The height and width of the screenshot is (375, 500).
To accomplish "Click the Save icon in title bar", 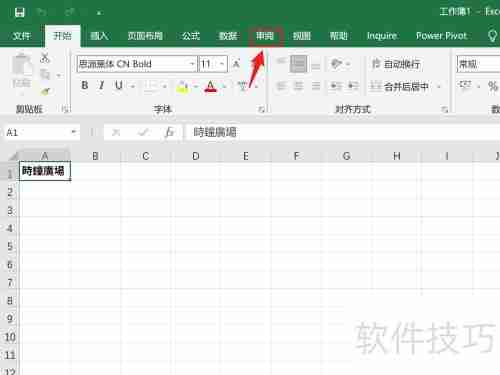I will tap(20, 12).
